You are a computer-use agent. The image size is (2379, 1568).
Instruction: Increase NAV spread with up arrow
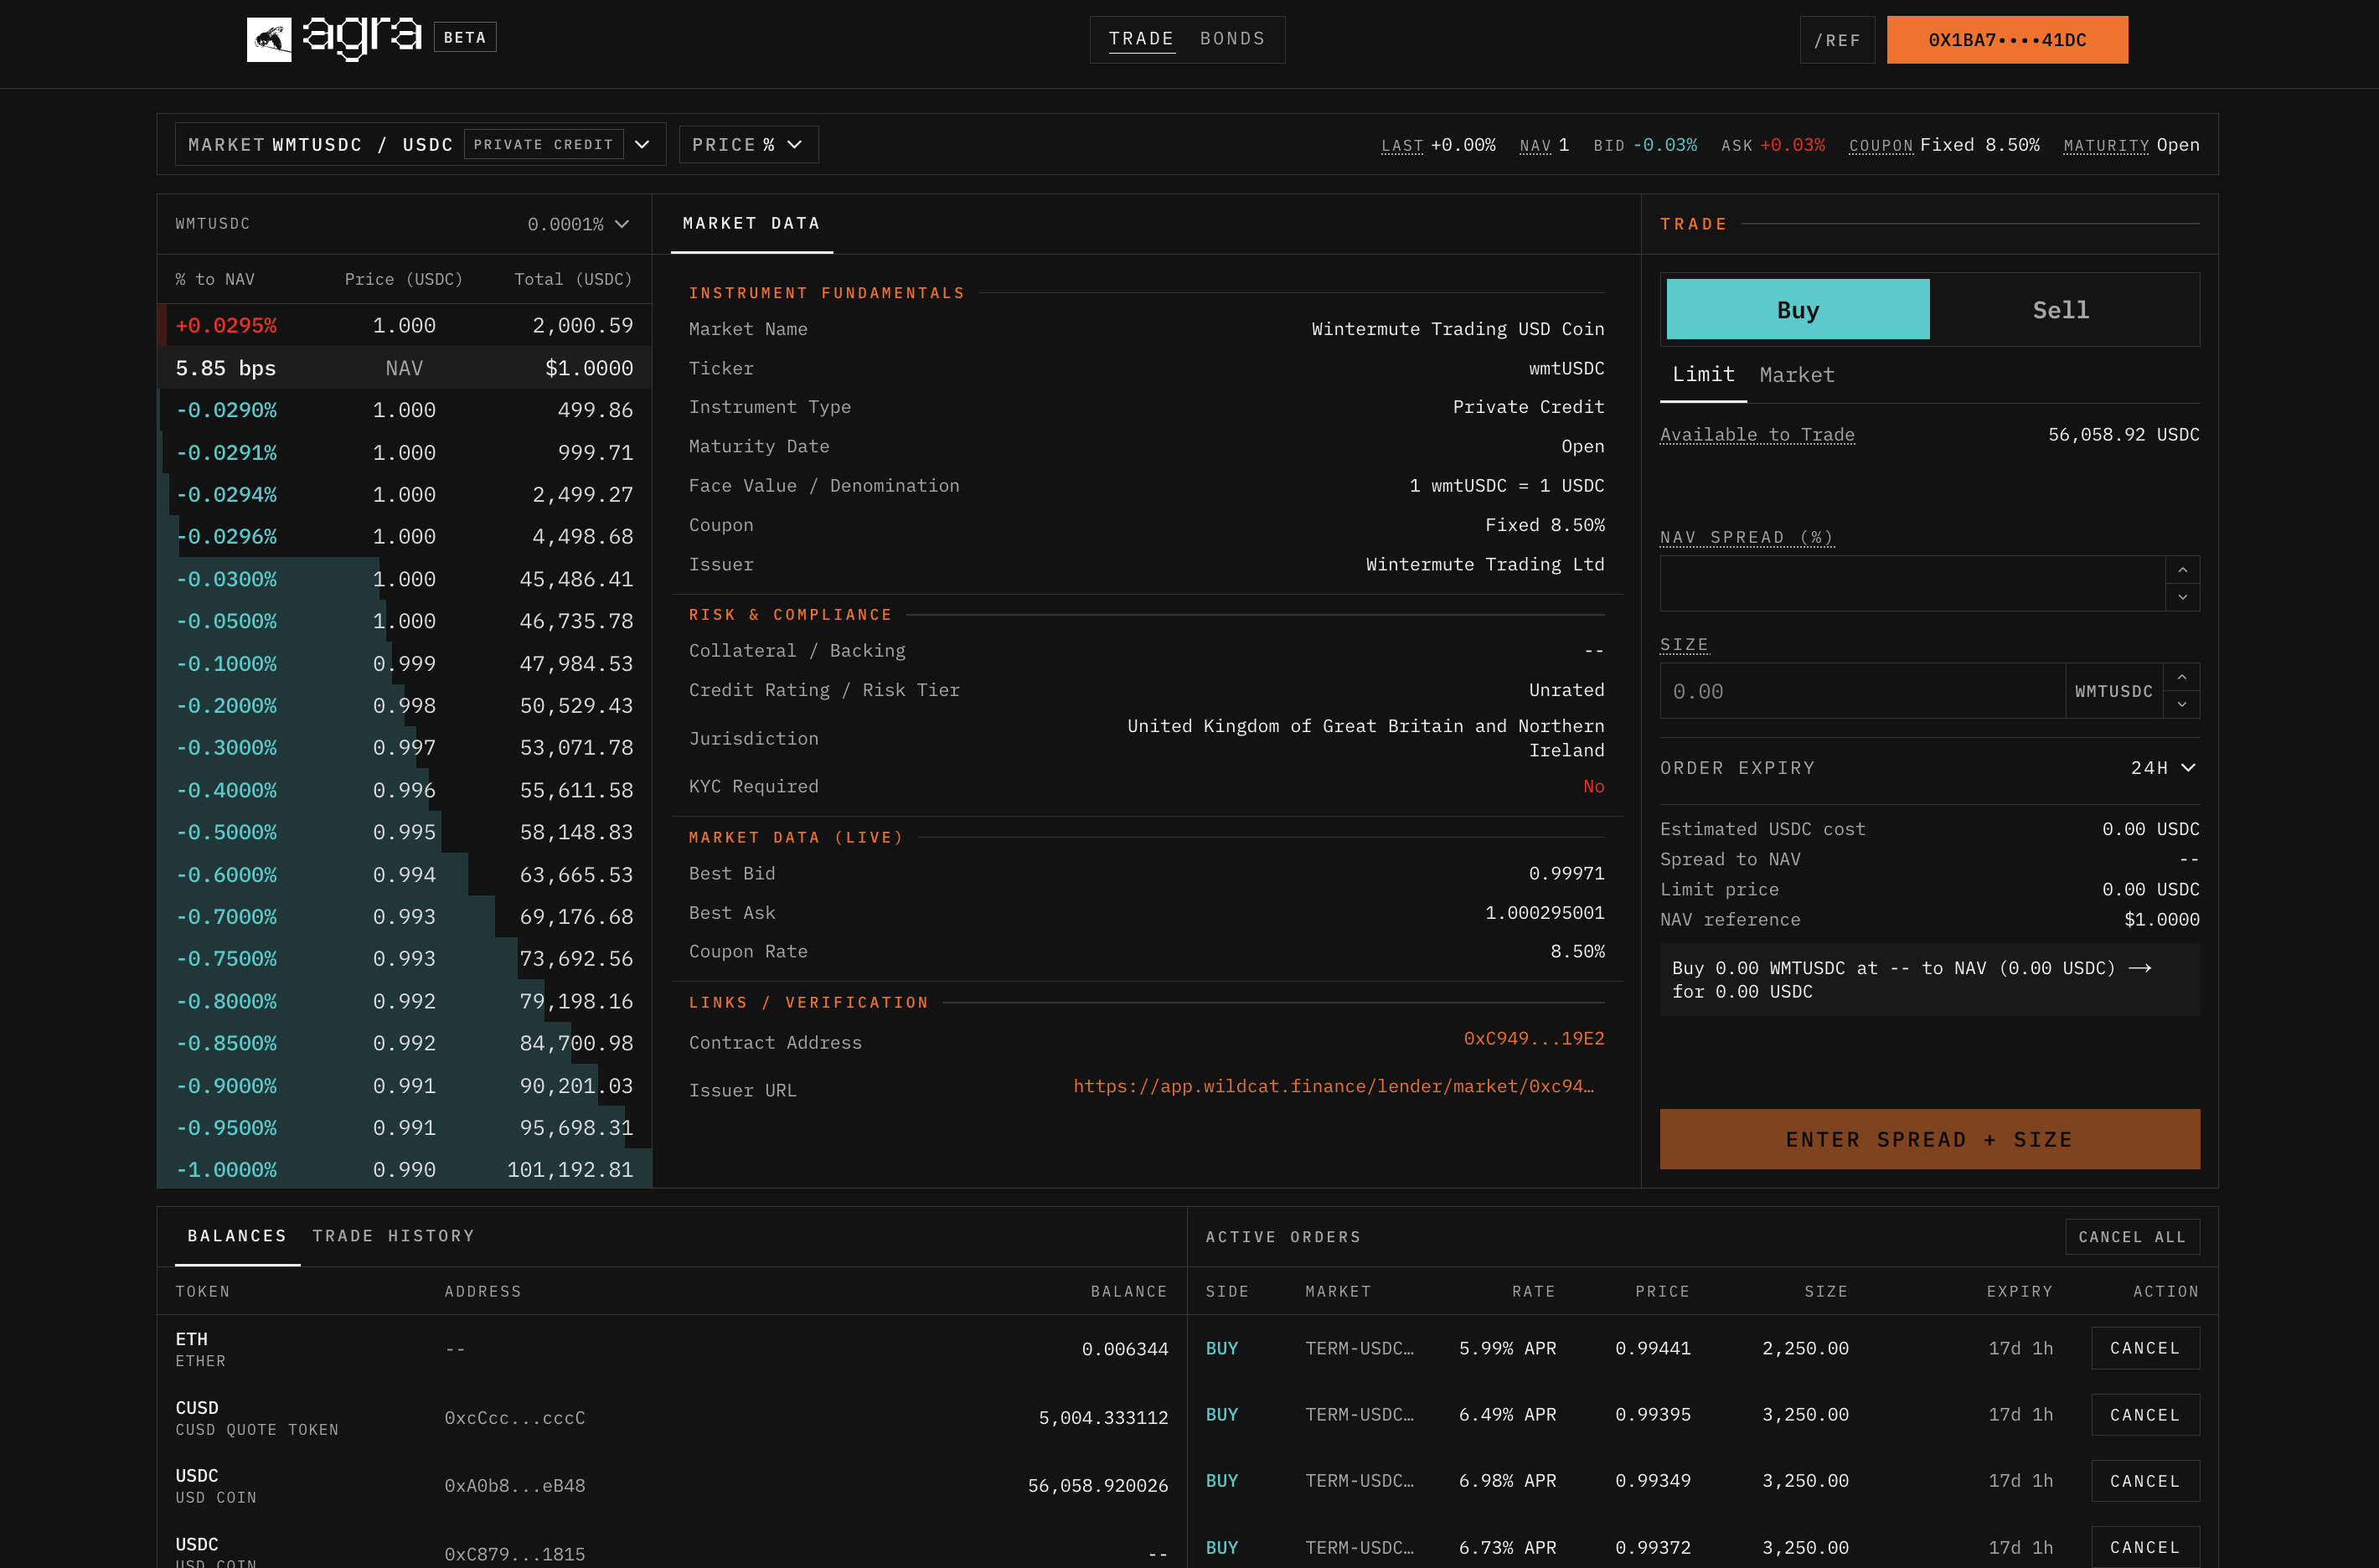point(2182,570)
